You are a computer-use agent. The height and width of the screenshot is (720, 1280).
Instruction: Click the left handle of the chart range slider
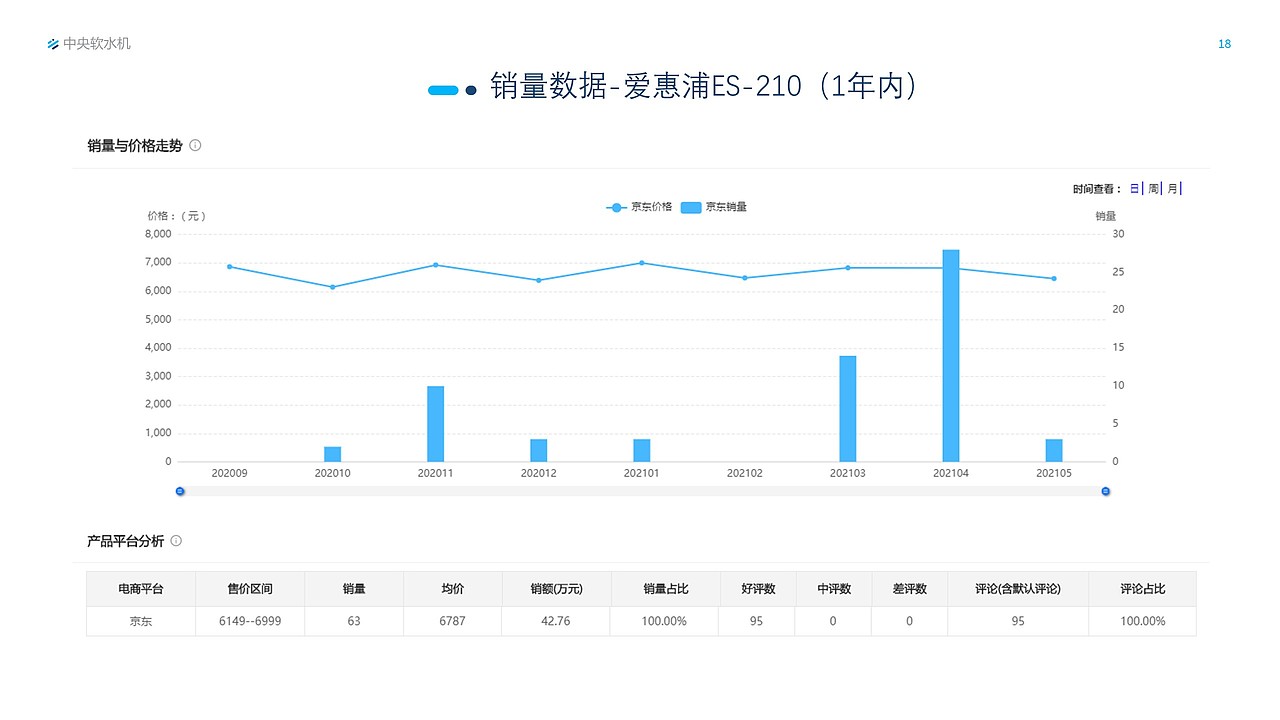180,491
